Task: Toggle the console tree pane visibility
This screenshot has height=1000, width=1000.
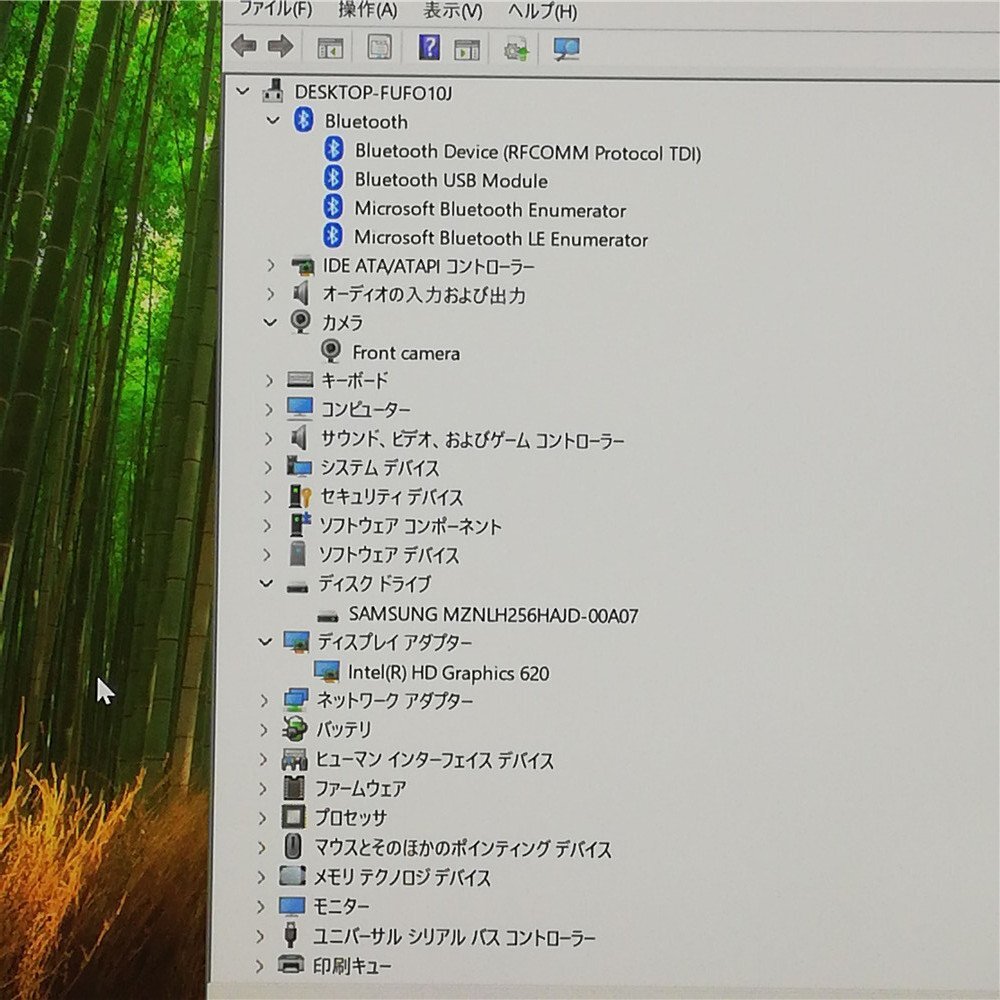Action: pos(330,47)
